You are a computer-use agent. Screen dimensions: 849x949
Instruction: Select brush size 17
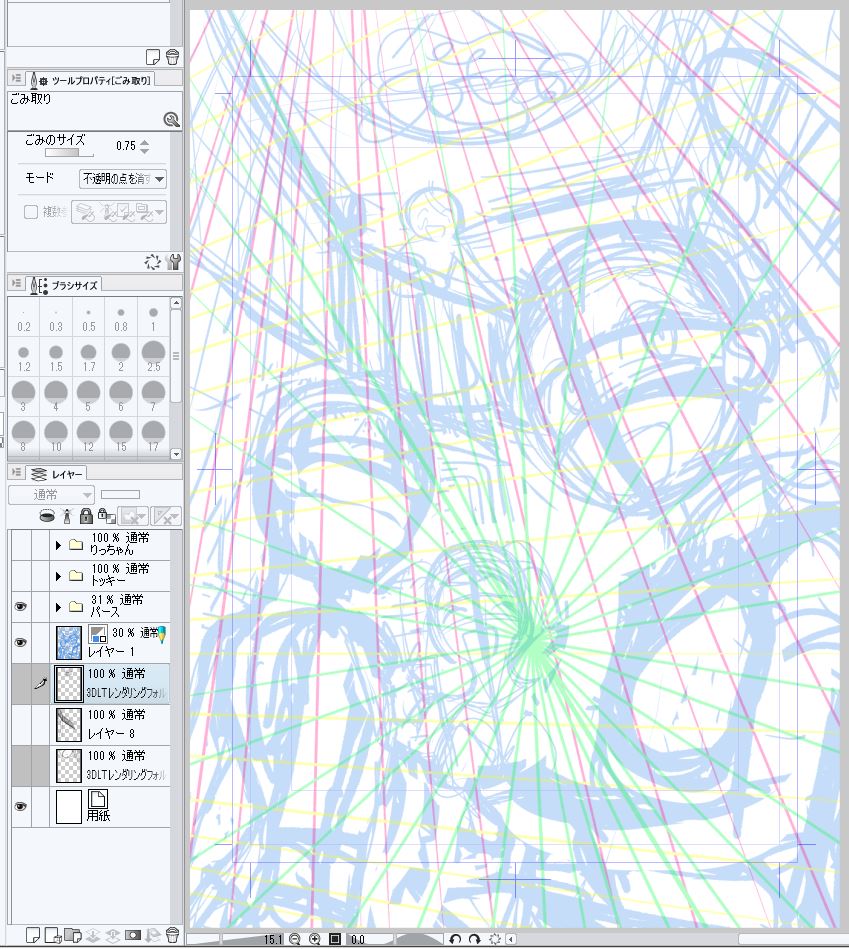pyautogui.click(x=153, y=436)
